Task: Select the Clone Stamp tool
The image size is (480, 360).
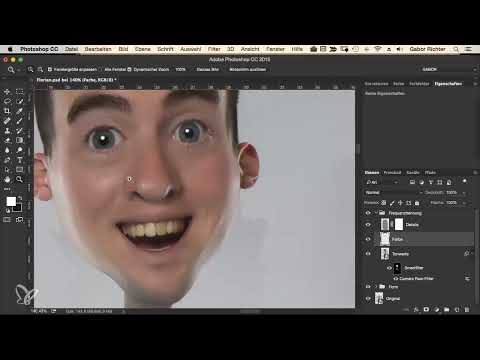Action: tap(7, 130)
